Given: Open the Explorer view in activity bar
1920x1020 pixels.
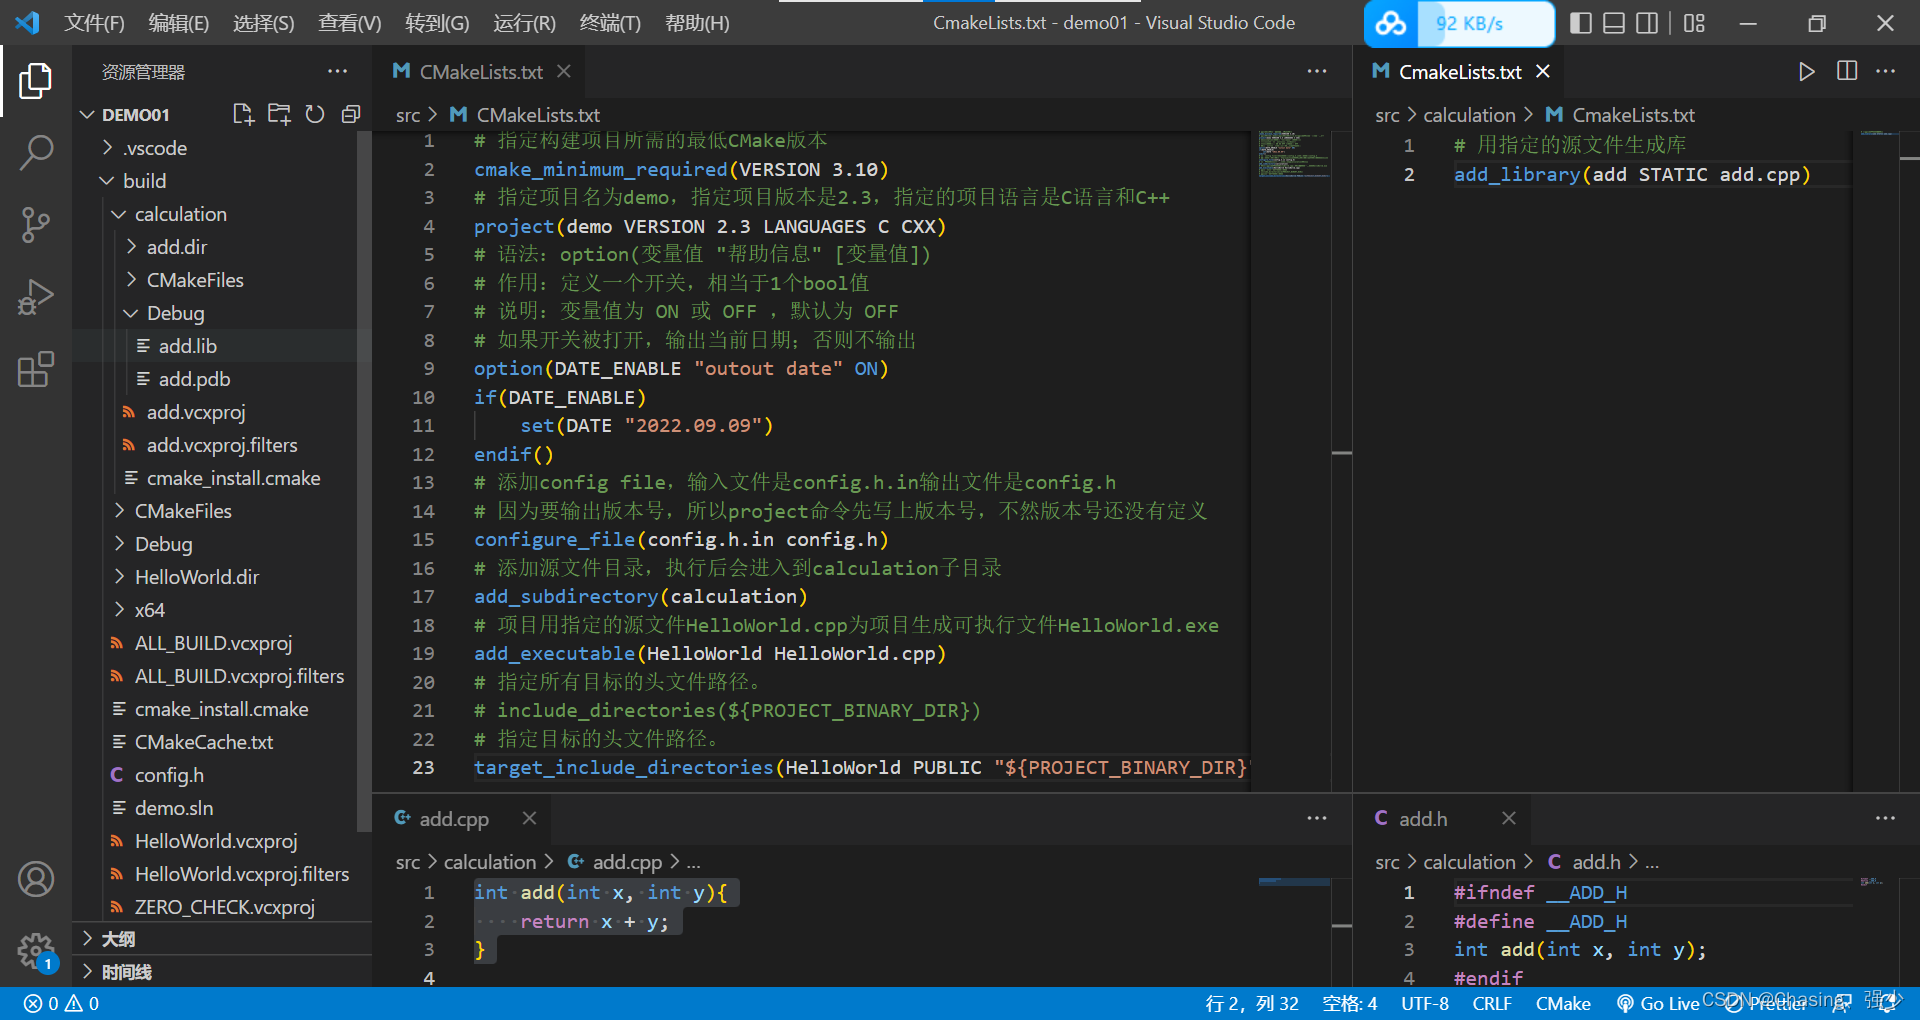Looking at the screenshot, I should (36, 81).
